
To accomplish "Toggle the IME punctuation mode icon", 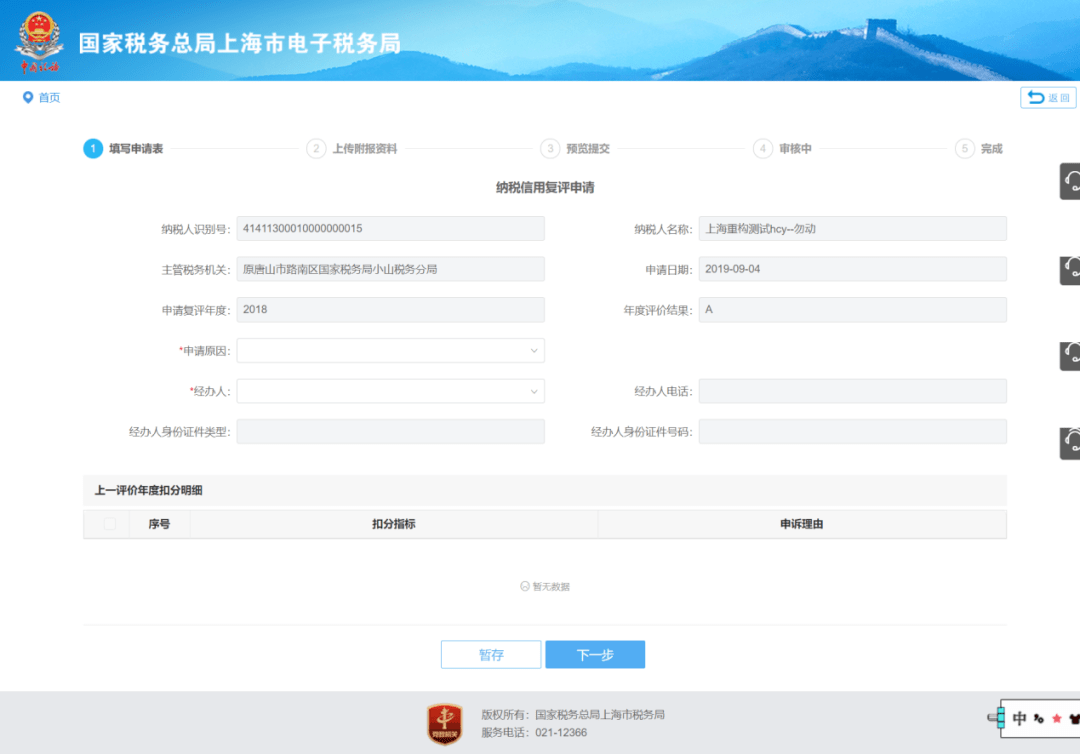I will [1039, 719].
